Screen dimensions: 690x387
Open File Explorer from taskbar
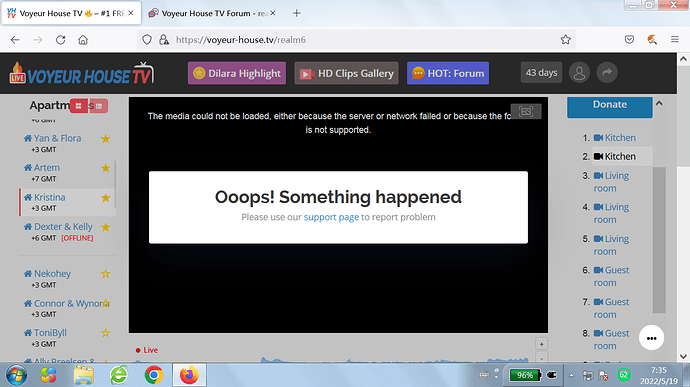(84, 375)
